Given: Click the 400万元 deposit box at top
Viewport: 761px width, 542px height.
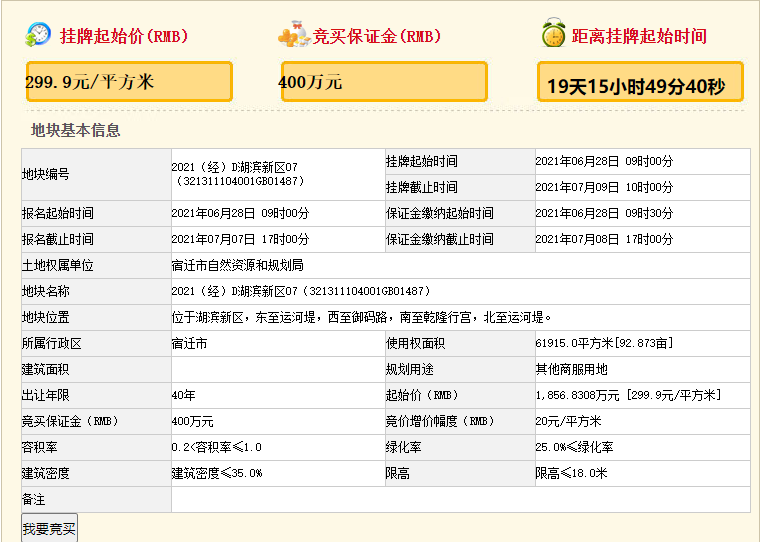Looking at the screenshot, I should coord(384,82).
